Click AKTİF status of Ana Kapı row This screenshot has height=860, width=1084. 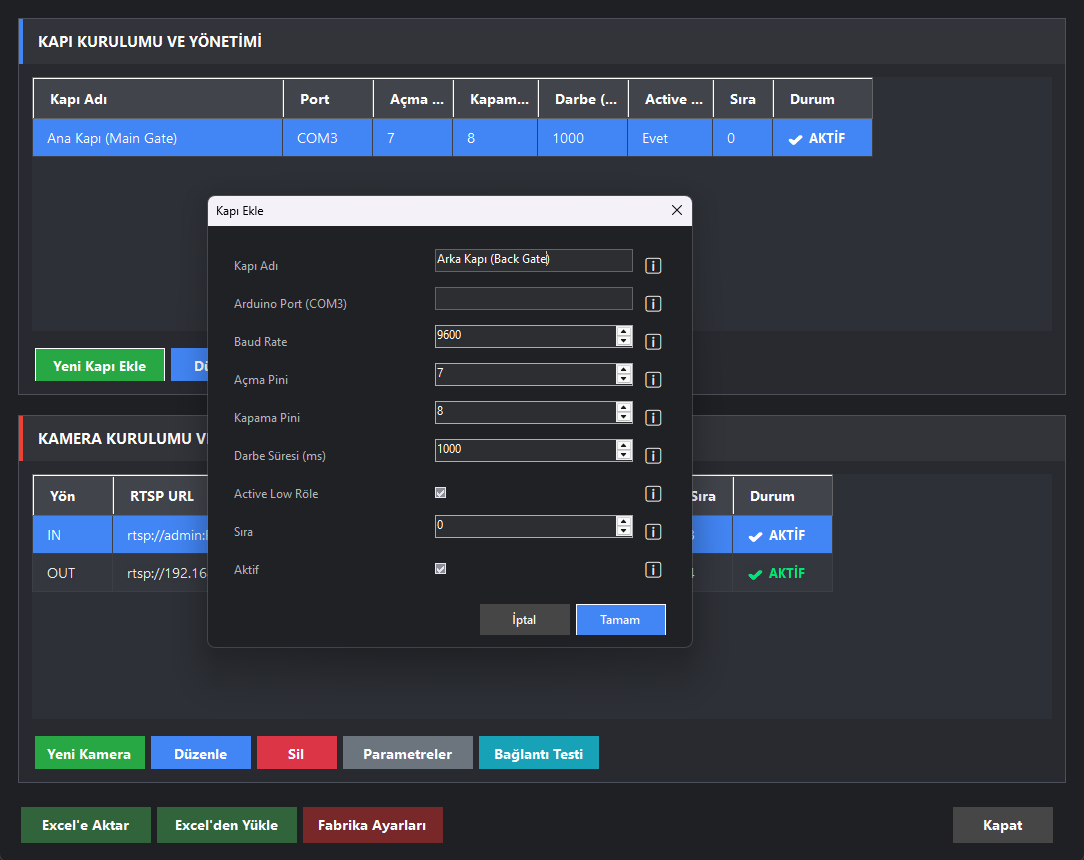tap(822, 138)
